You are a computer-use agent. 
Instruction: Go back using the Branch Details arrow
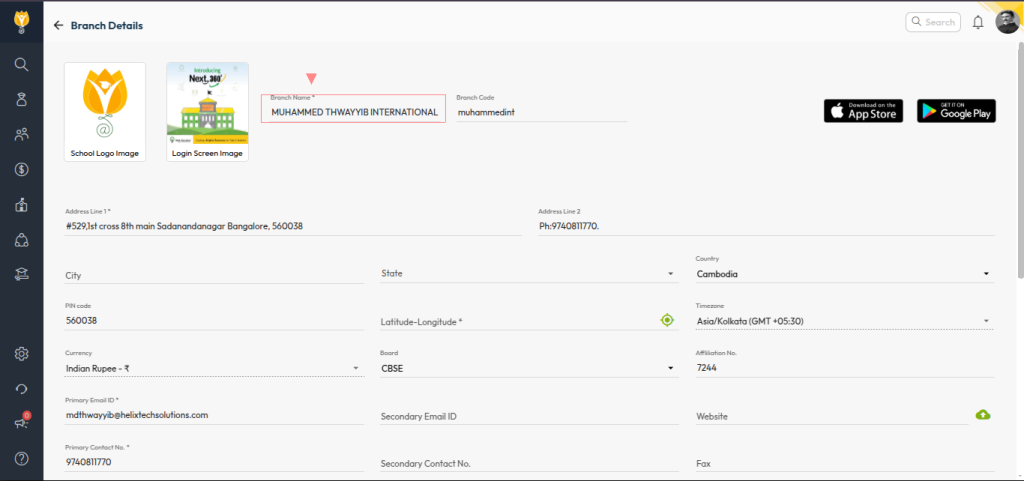[x=58, y=25]
